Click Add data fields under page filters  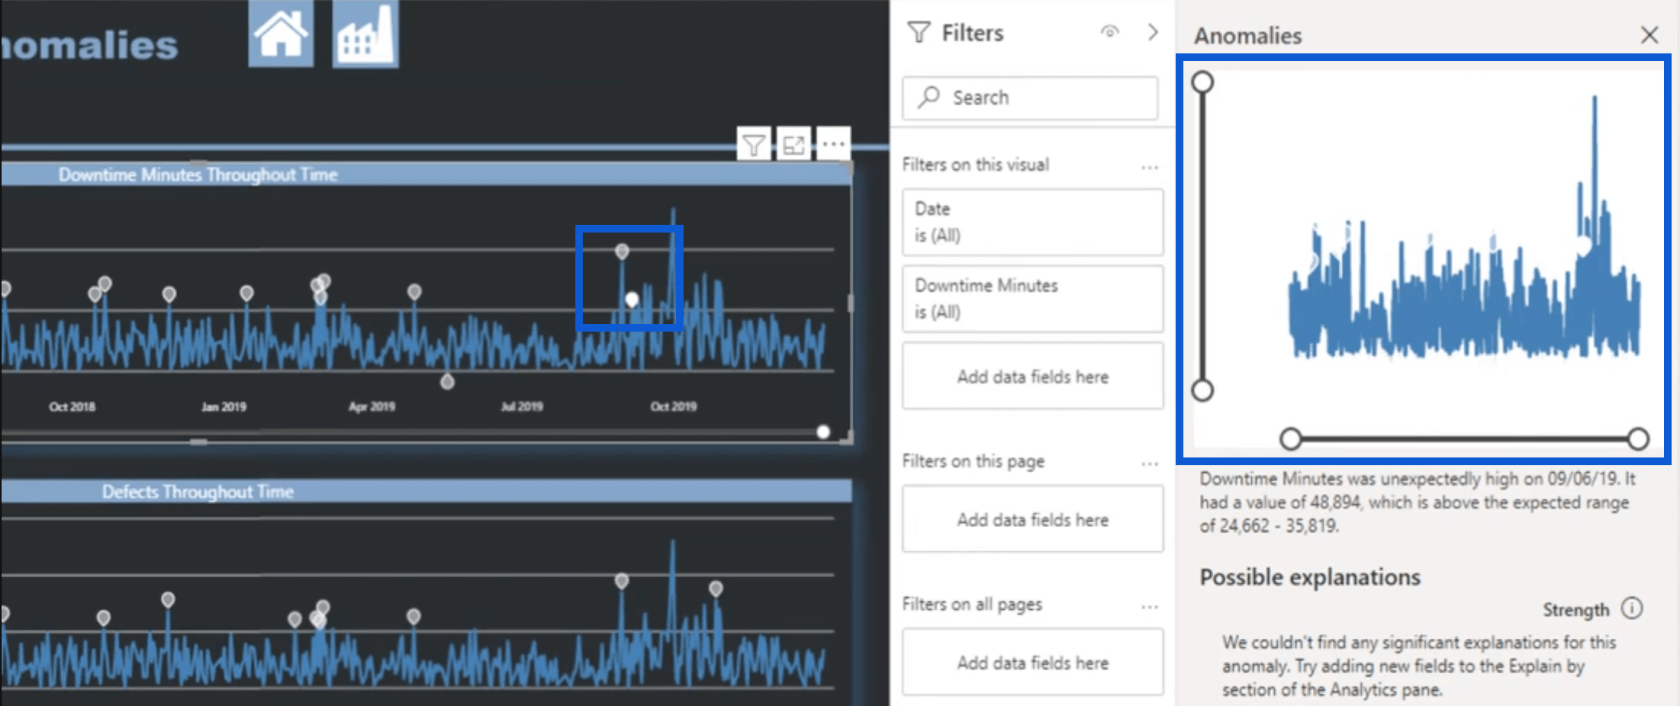1032,519
